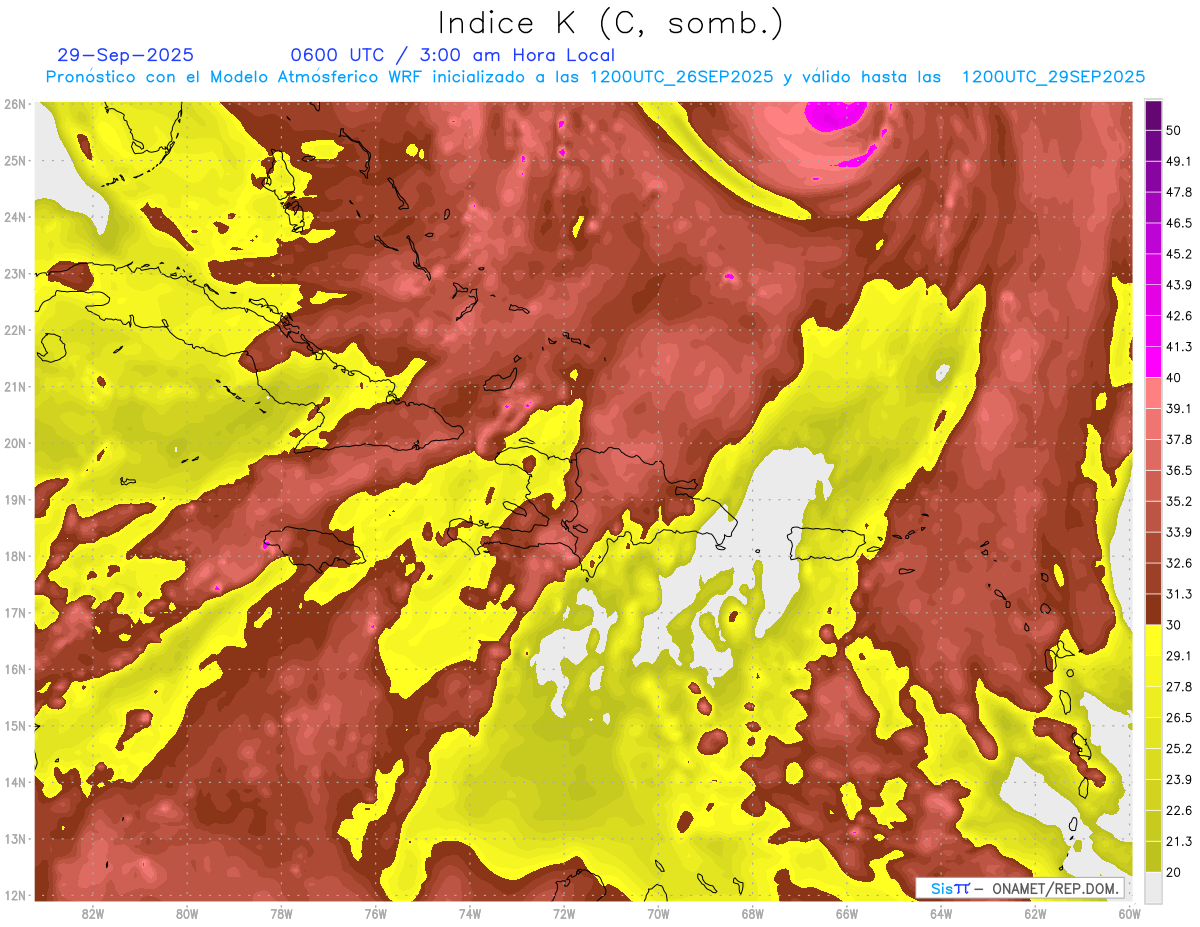Click the '64W' longitude label

941,914
